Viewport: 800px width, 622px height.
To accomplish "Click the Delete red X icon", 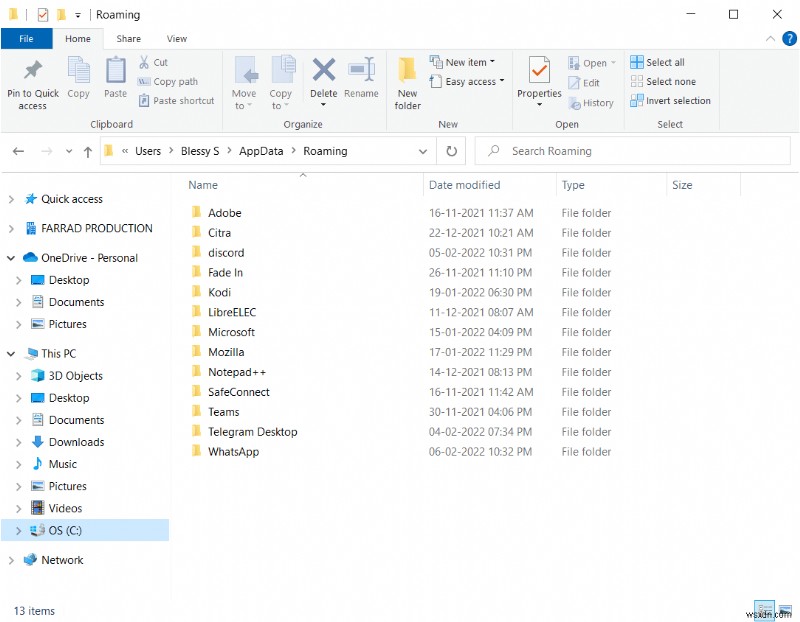I will 323,70.
